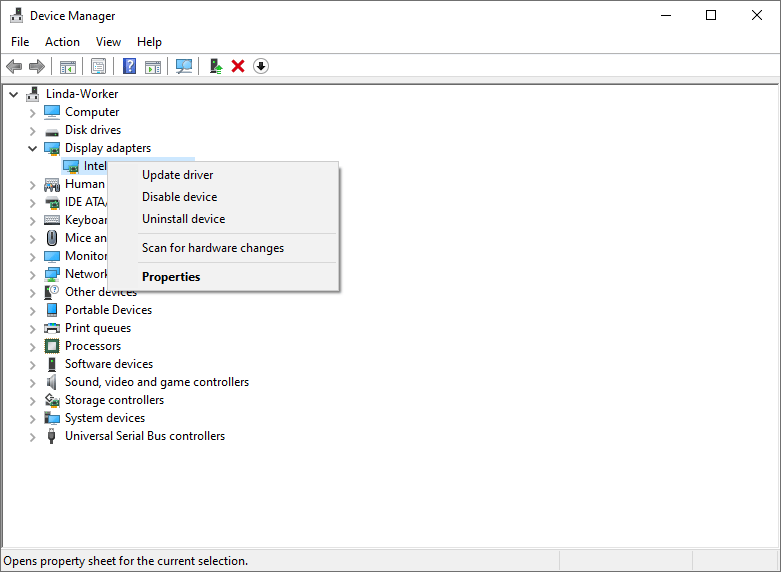Choose Update driver from context menu
Viewport: 781px width, 572px height.
[x=177, y=175]
